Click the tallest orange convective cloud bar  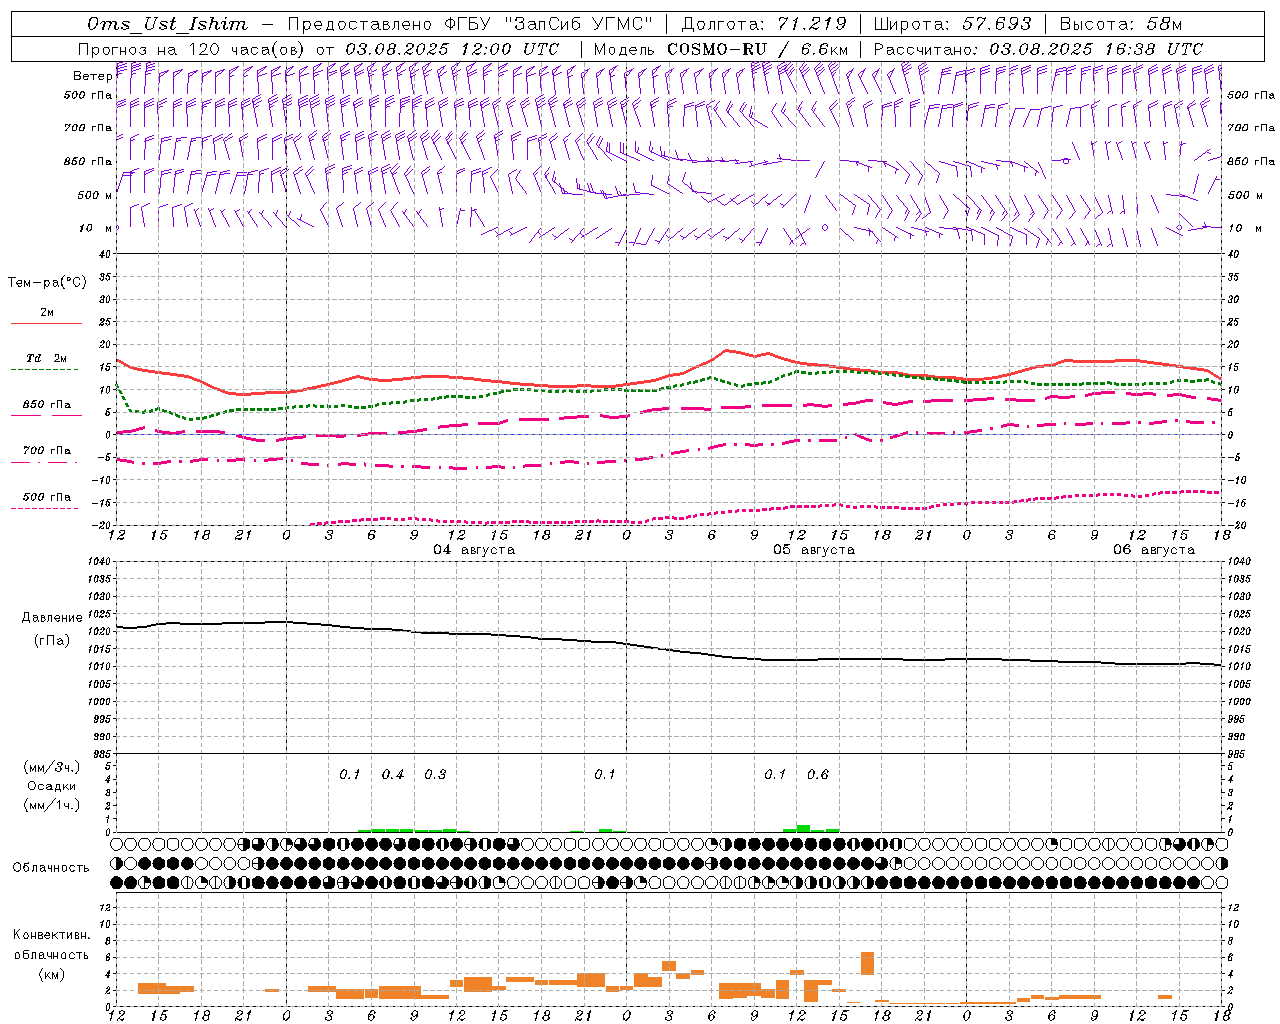867,963
